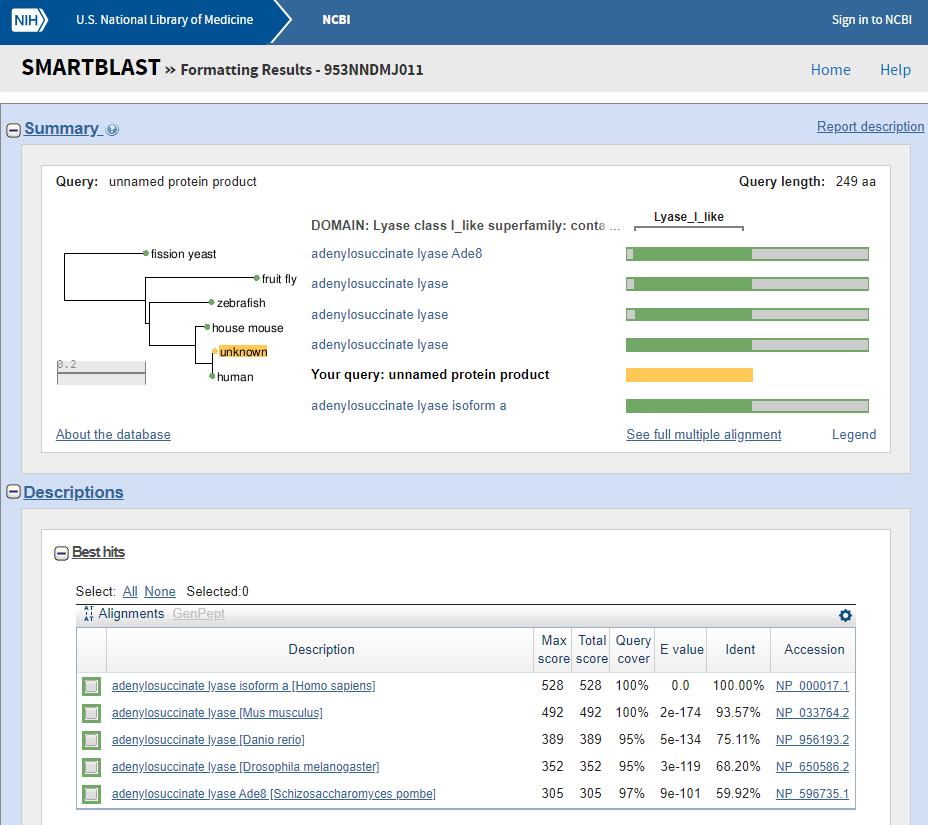Select All hits
This screenshot has width=928, height=825.
tap(130, 591)
